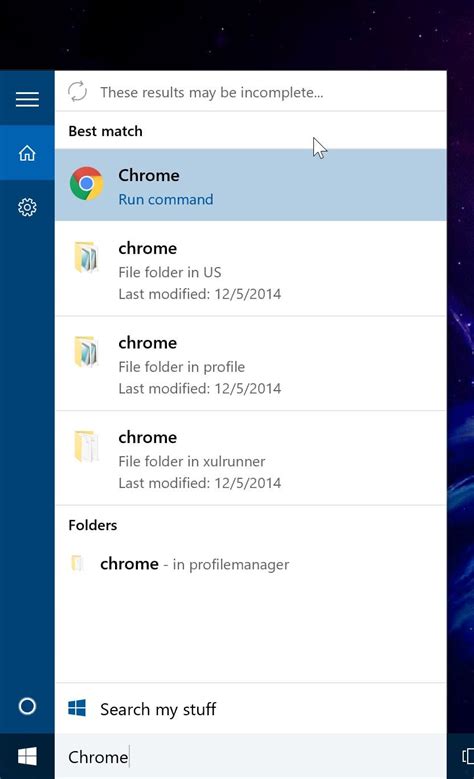Click 'These results may be incomplete...' message
Screen dimensions: 474x779
click(212, 92)
